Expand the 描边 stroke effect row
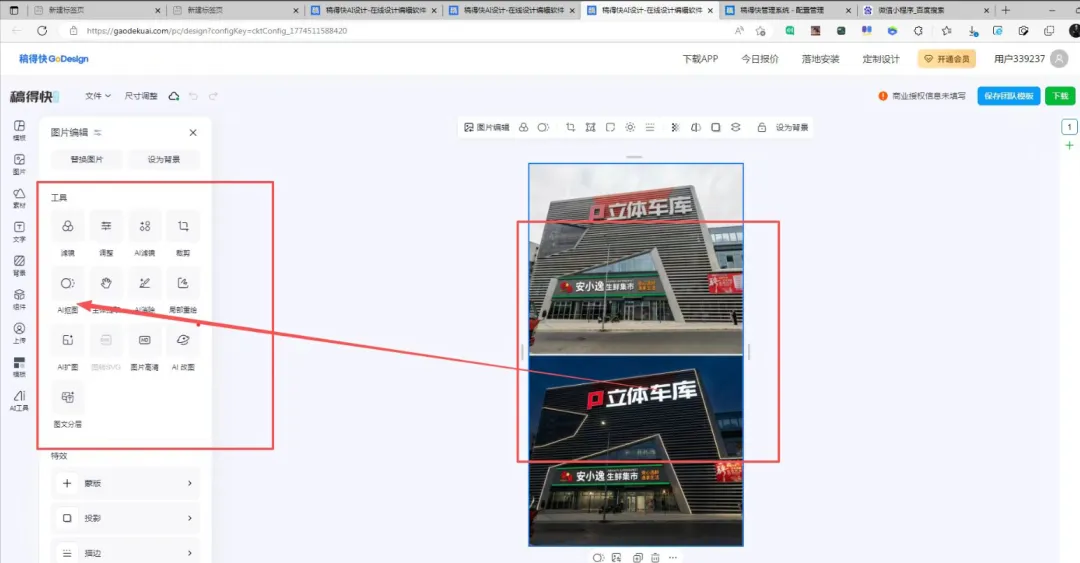The height and width of the screenshot is (563, 1080). click(125, 553)
